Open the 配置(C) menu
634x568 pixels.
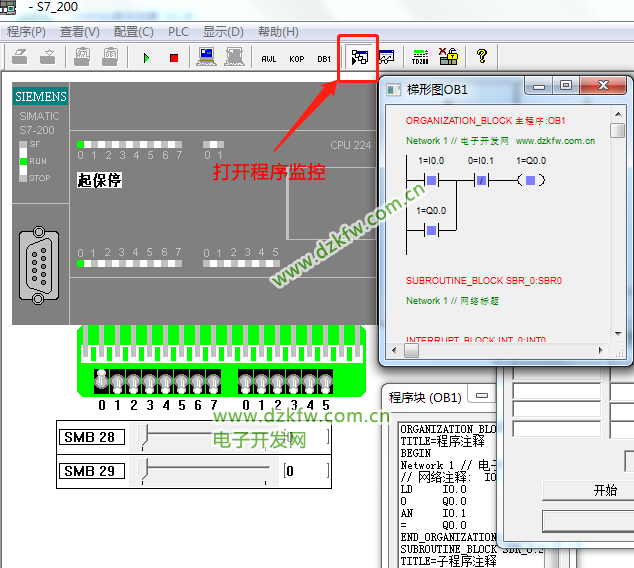click(x=133, y=32)
